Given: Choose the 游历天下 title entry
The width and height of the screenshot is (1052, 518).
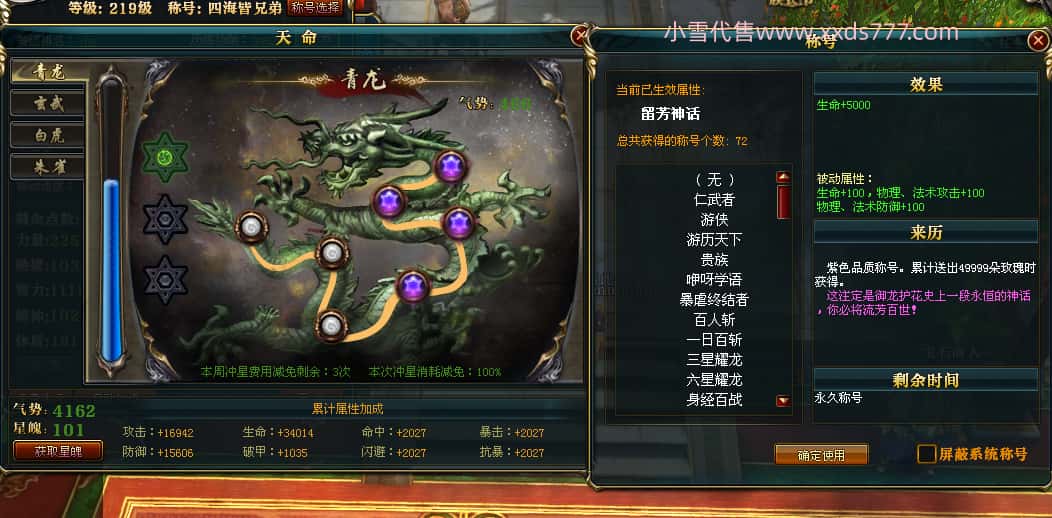Looking at the screenshot, I should pyautogui.click(x=715, y=239).
